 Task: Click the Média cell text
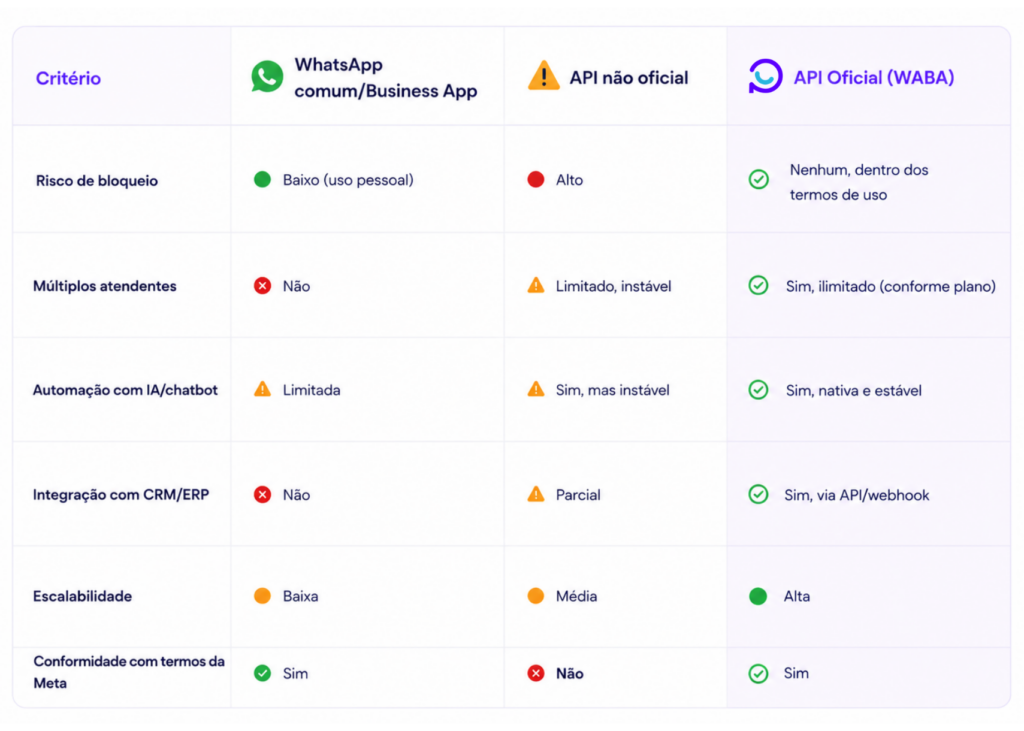(576, 596)
